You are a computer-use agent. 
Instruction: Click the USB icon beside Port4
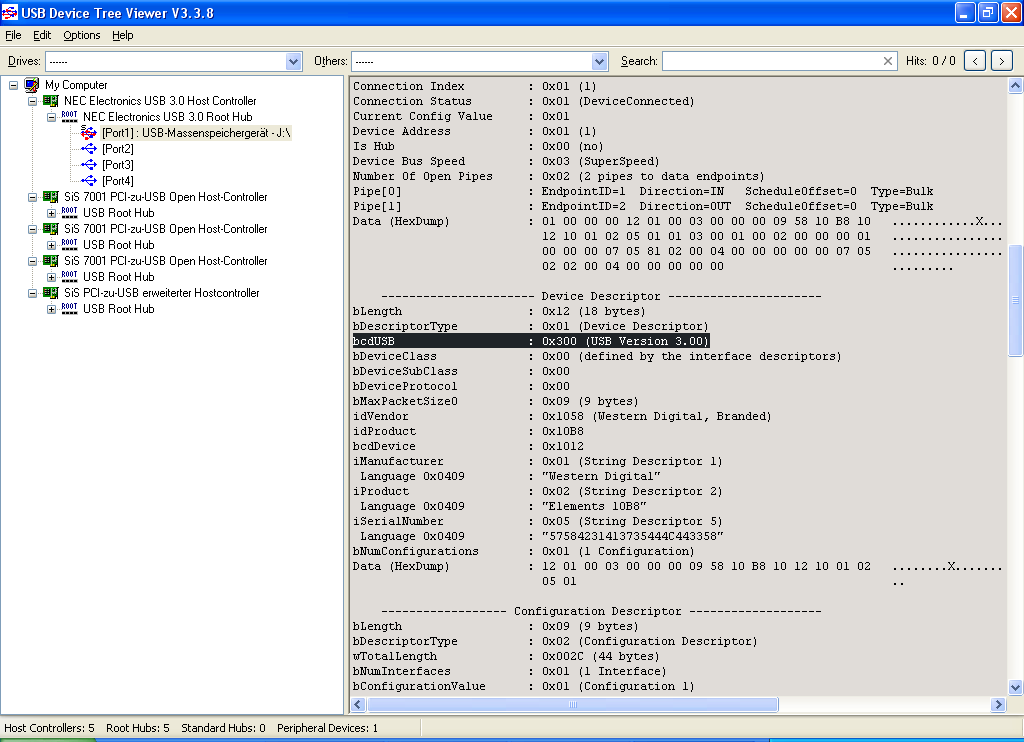click(88, 181)
